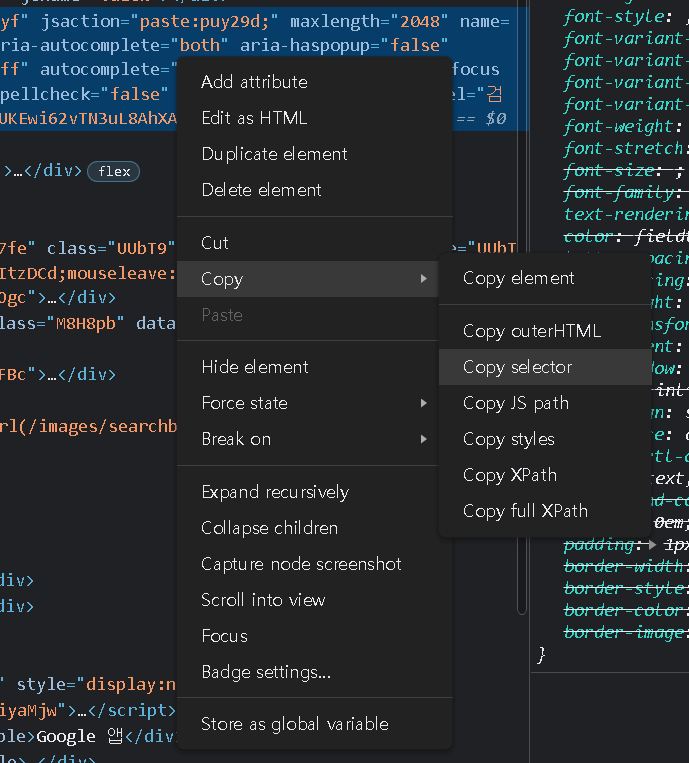Screen dimensions: 689x763
Task: Choose Scroll into view
Action: pyautogui.click(x=314, y=600)
